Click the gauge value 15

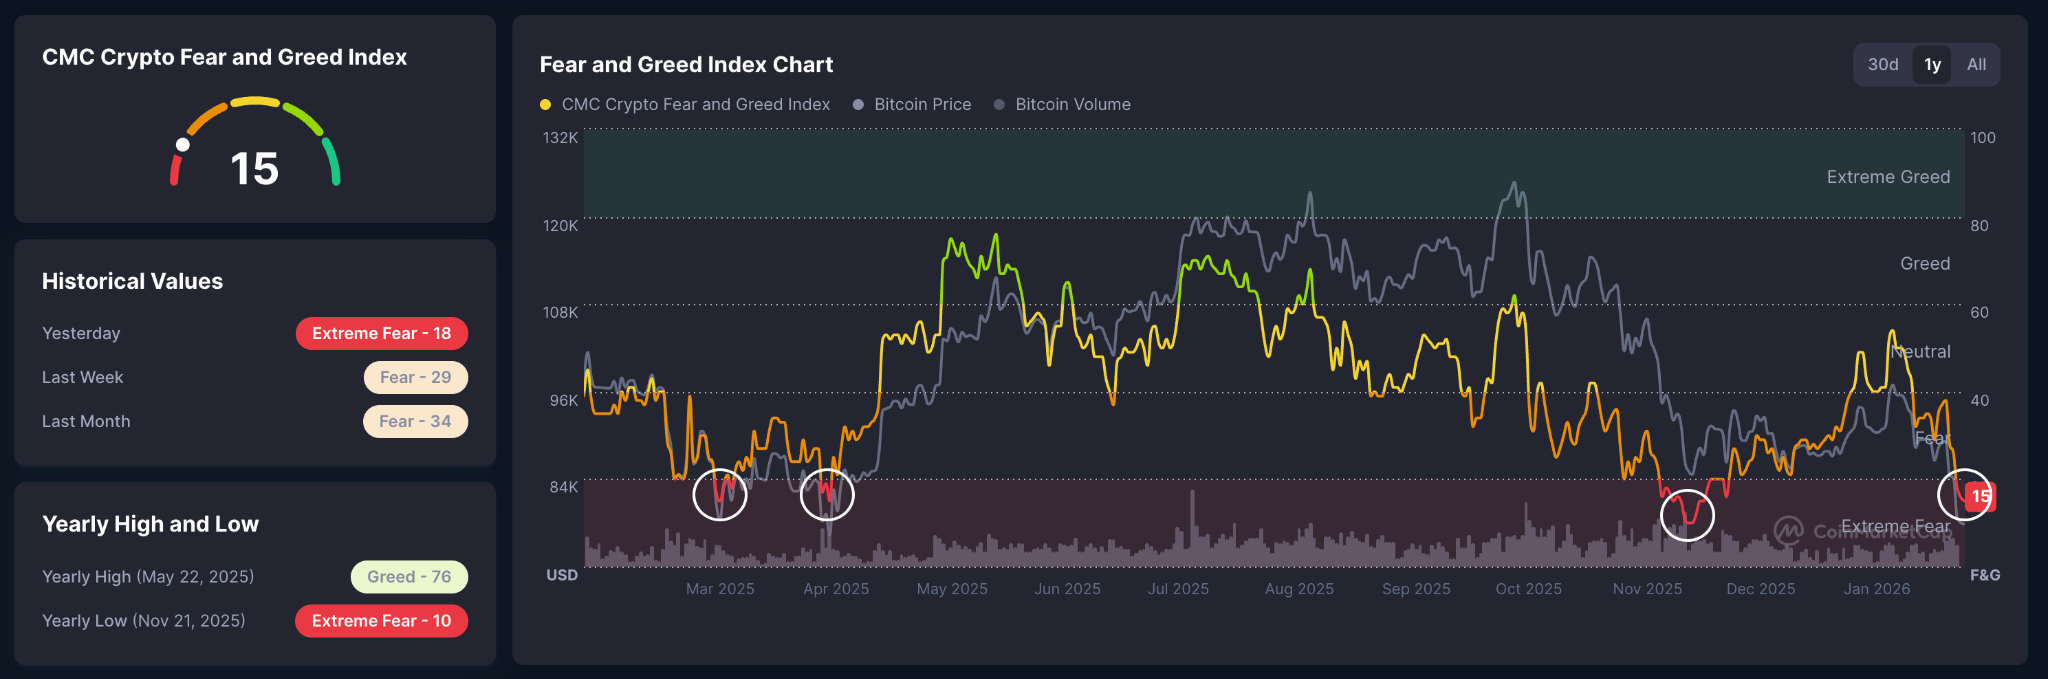[x=255, y=168]
